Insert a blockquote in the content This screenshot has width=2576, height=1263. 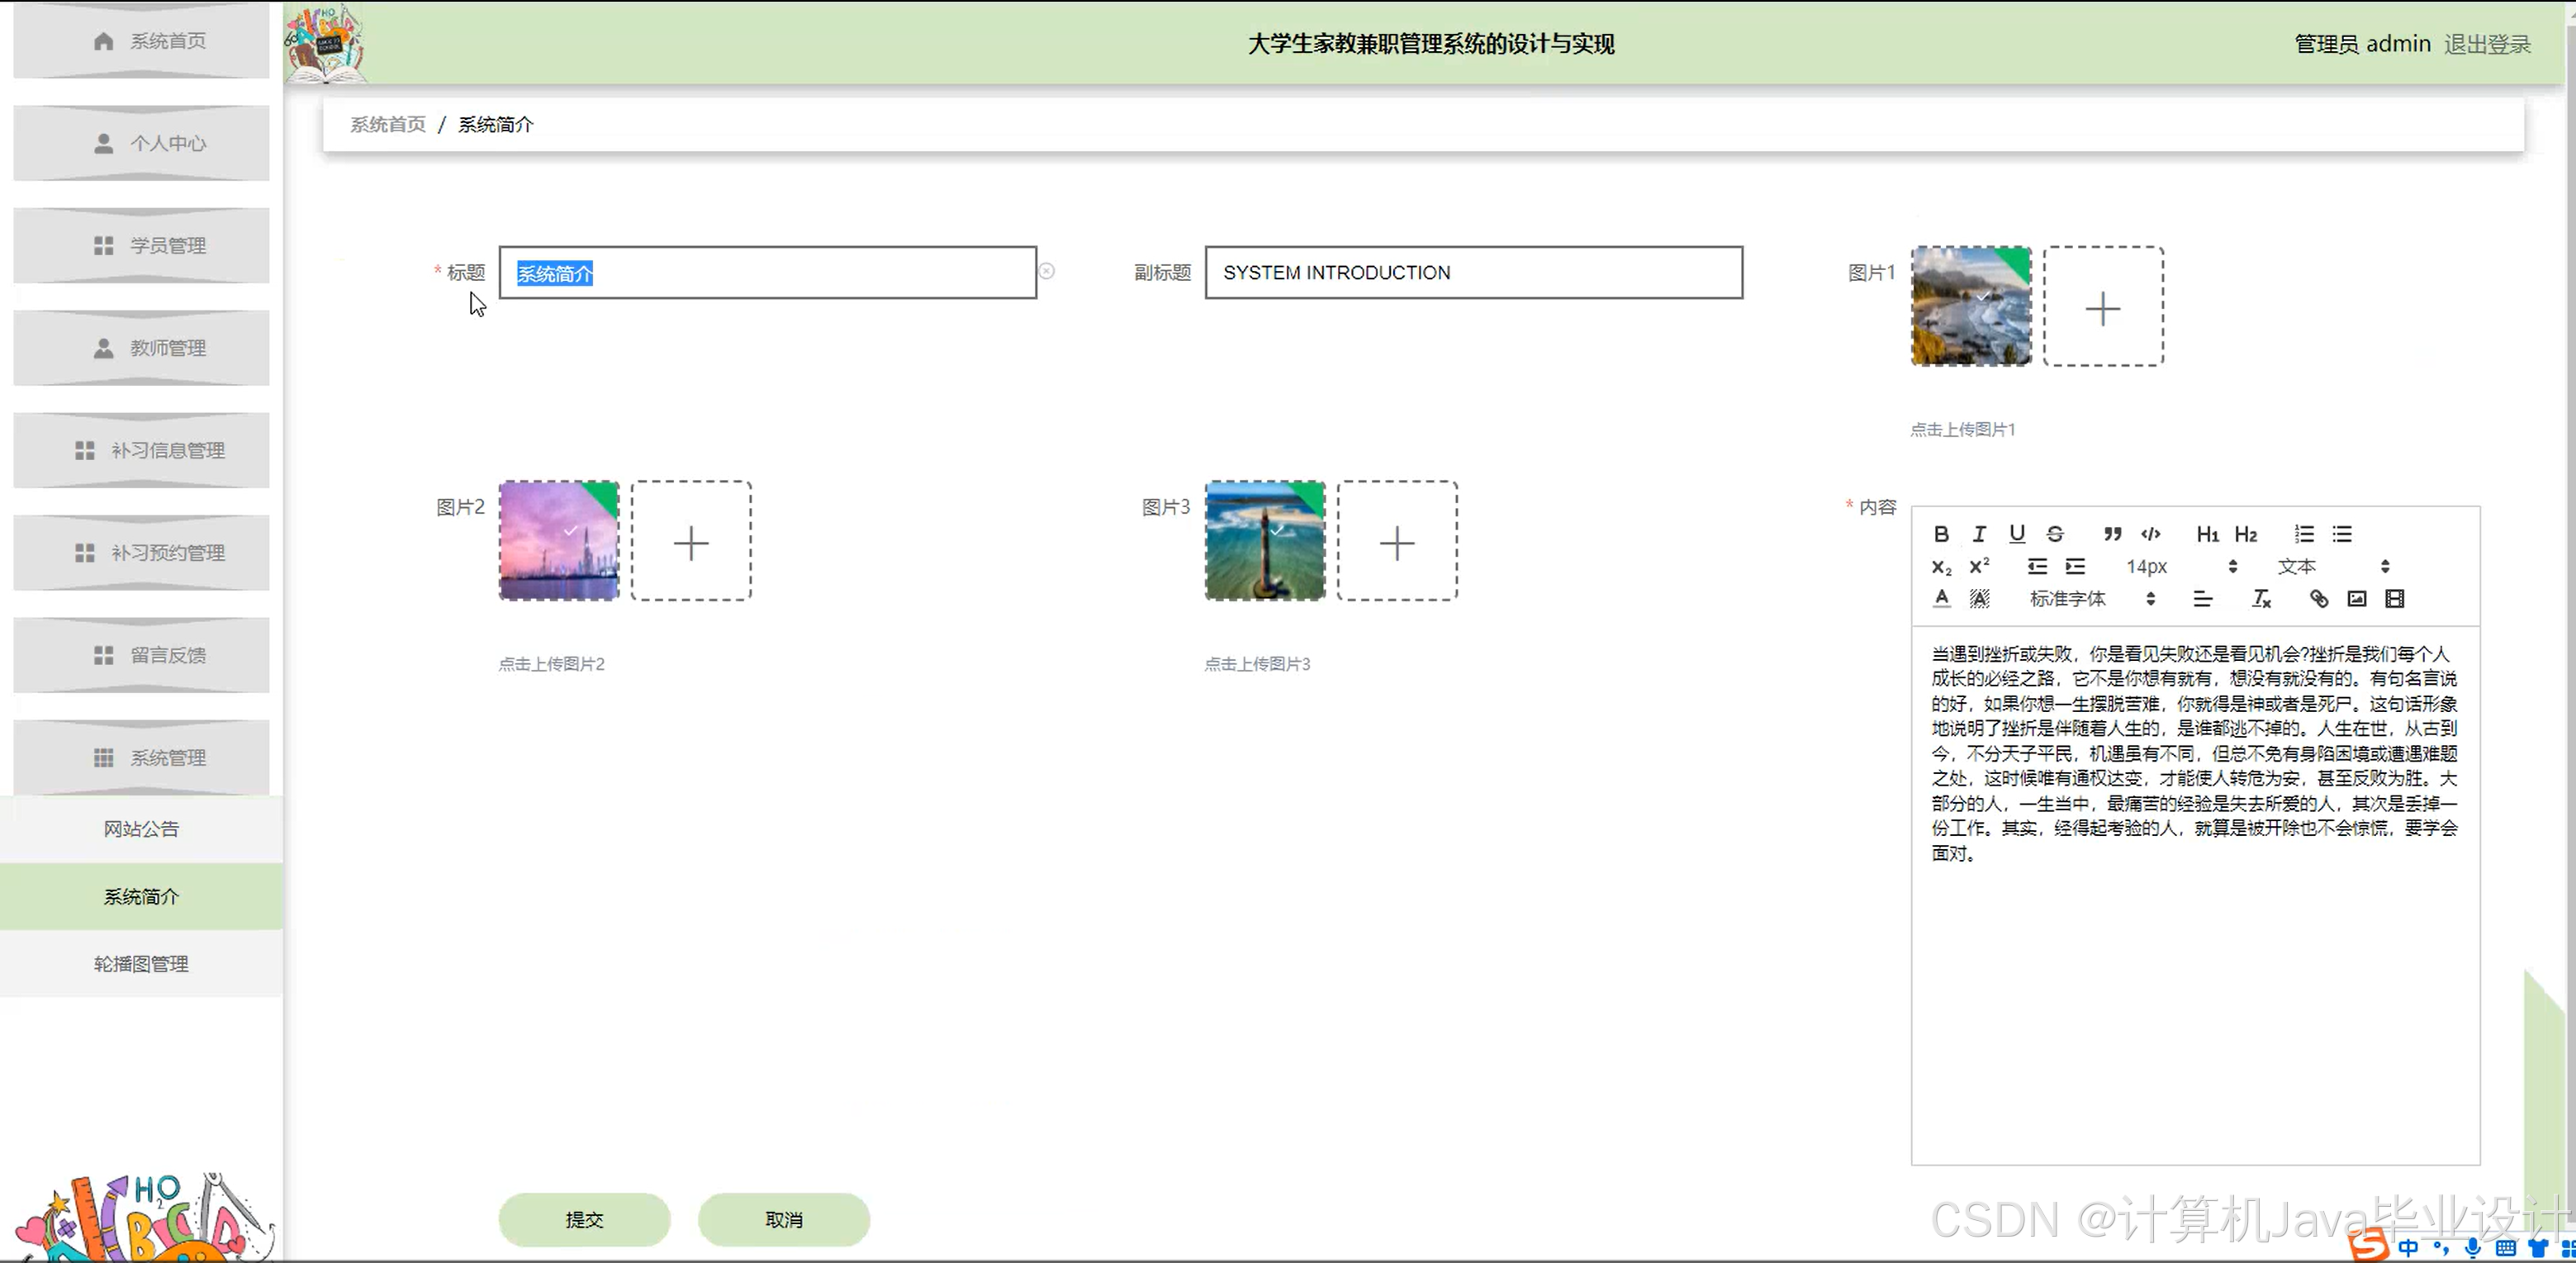coord(2112,534)
